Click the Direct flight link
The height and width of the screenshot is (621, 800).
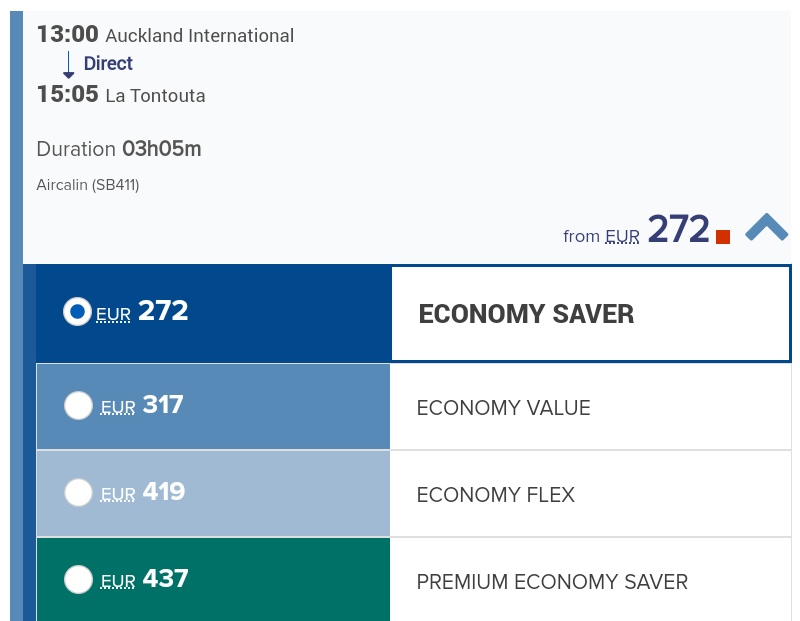(x=108, y=64)
